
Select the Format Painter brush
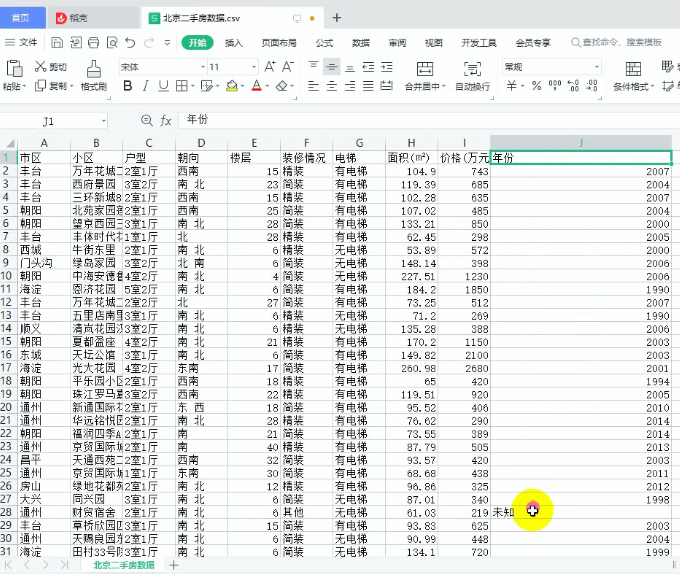pyautogui.click(x=94, y=69)
